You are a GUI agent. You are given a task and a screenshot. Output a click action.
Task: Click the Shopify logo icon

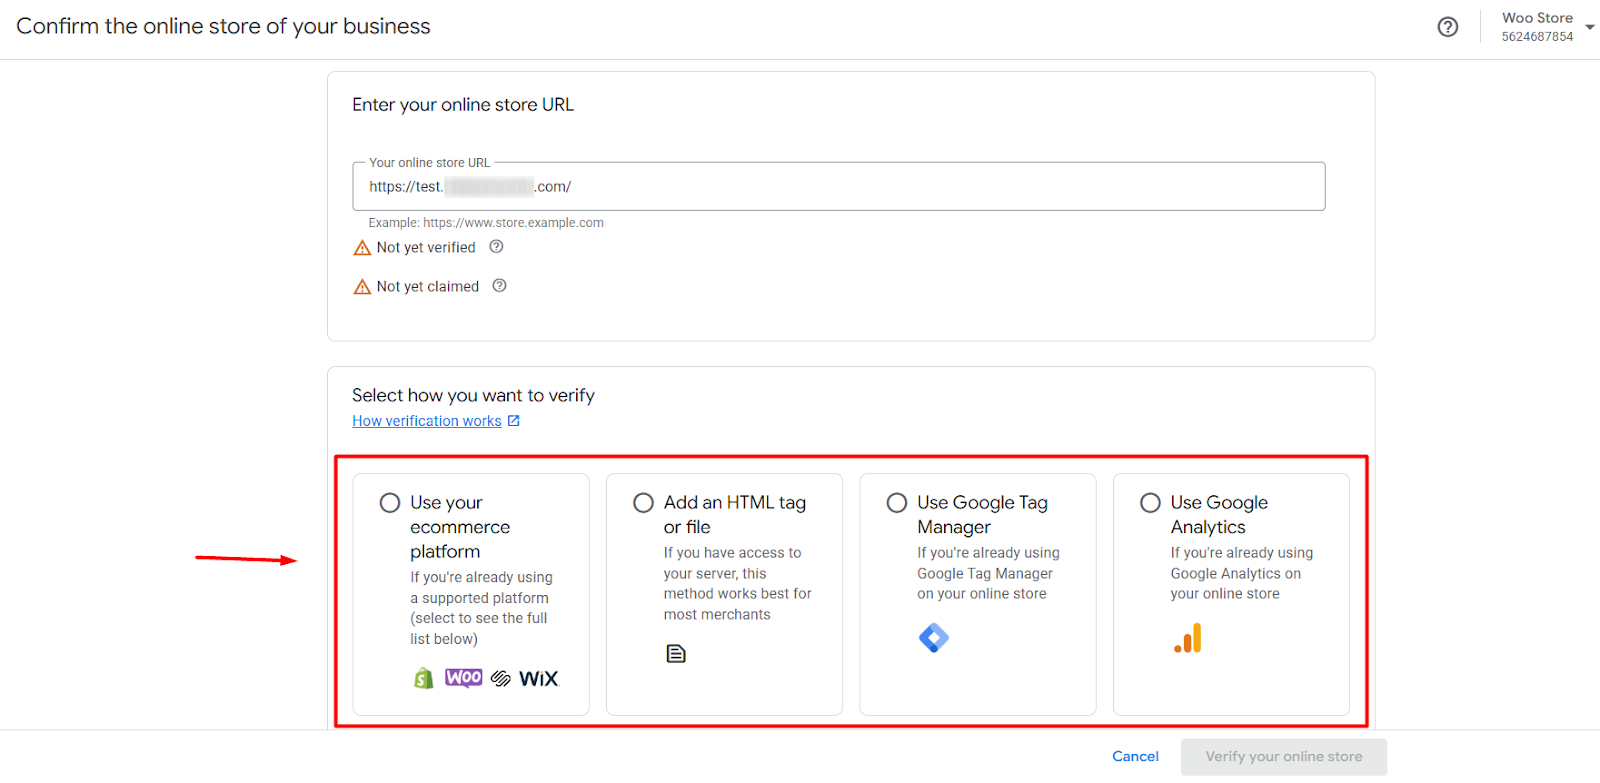pos(424,678)
